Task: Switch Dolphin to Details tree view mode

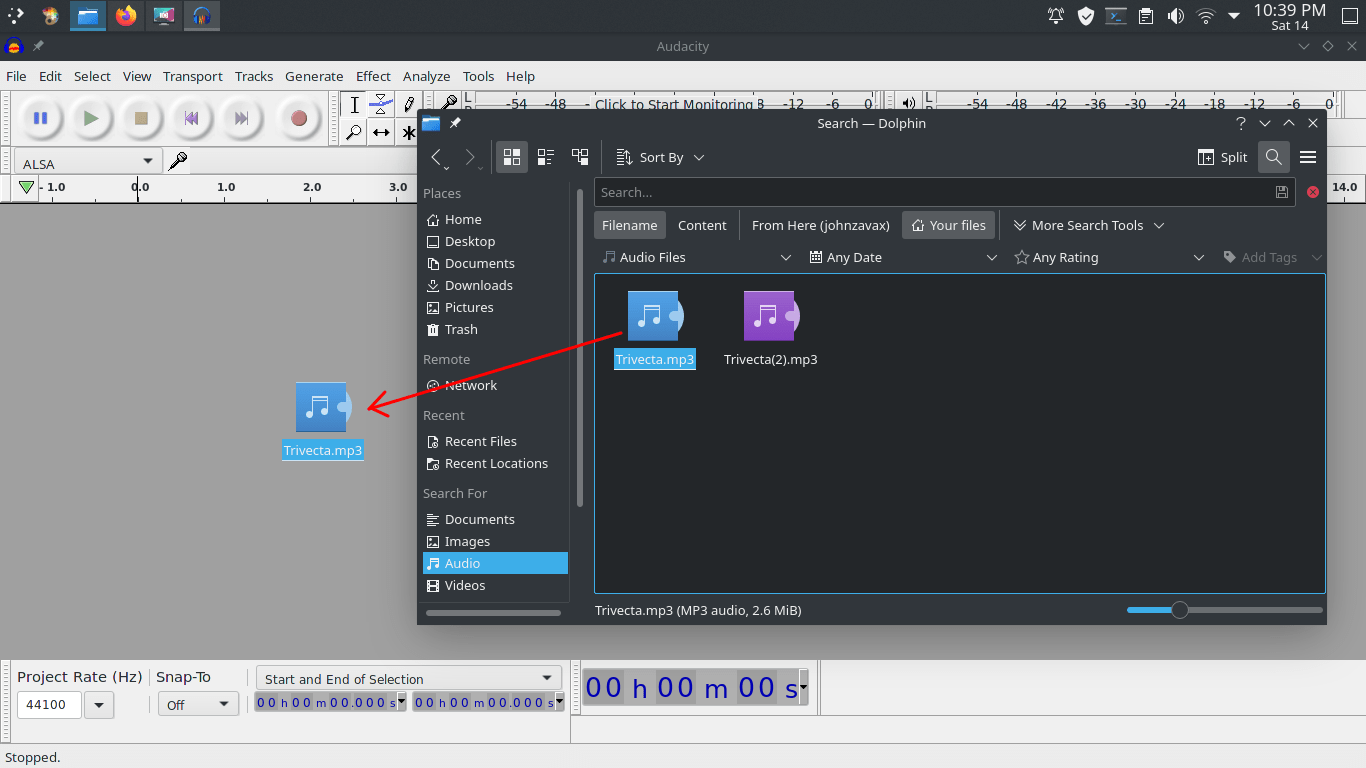Action: tap(580, 157)
